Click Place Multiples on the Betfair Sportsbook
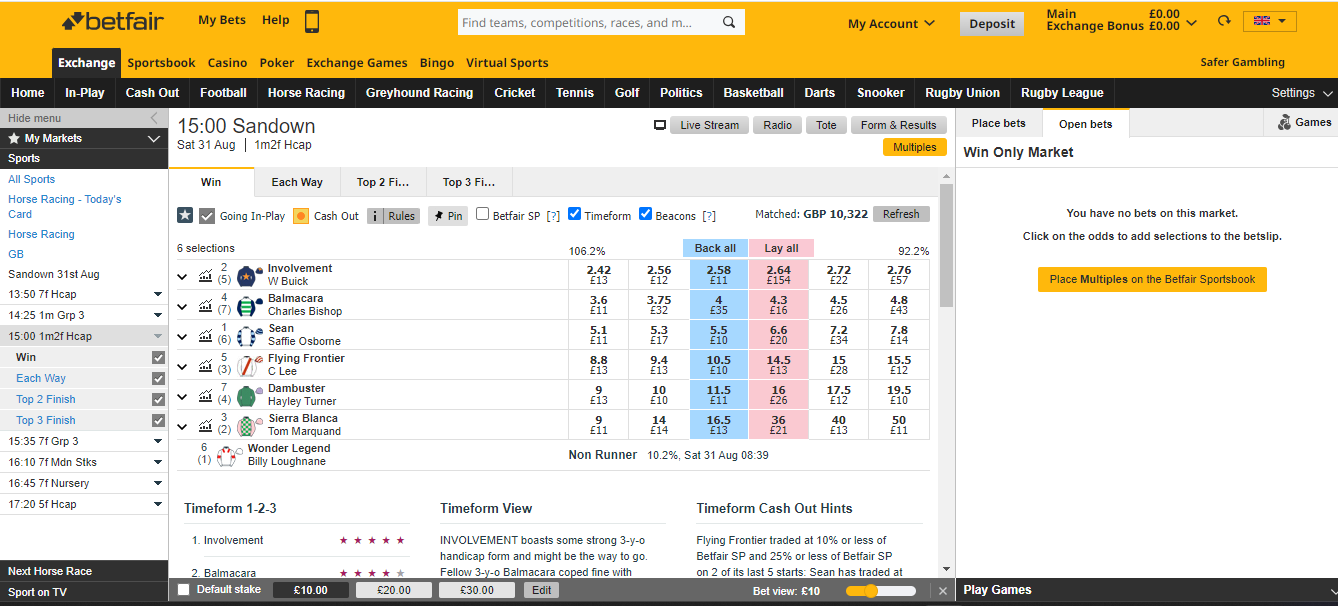Screen dimensions: 1338x606 coord(1152,280)
